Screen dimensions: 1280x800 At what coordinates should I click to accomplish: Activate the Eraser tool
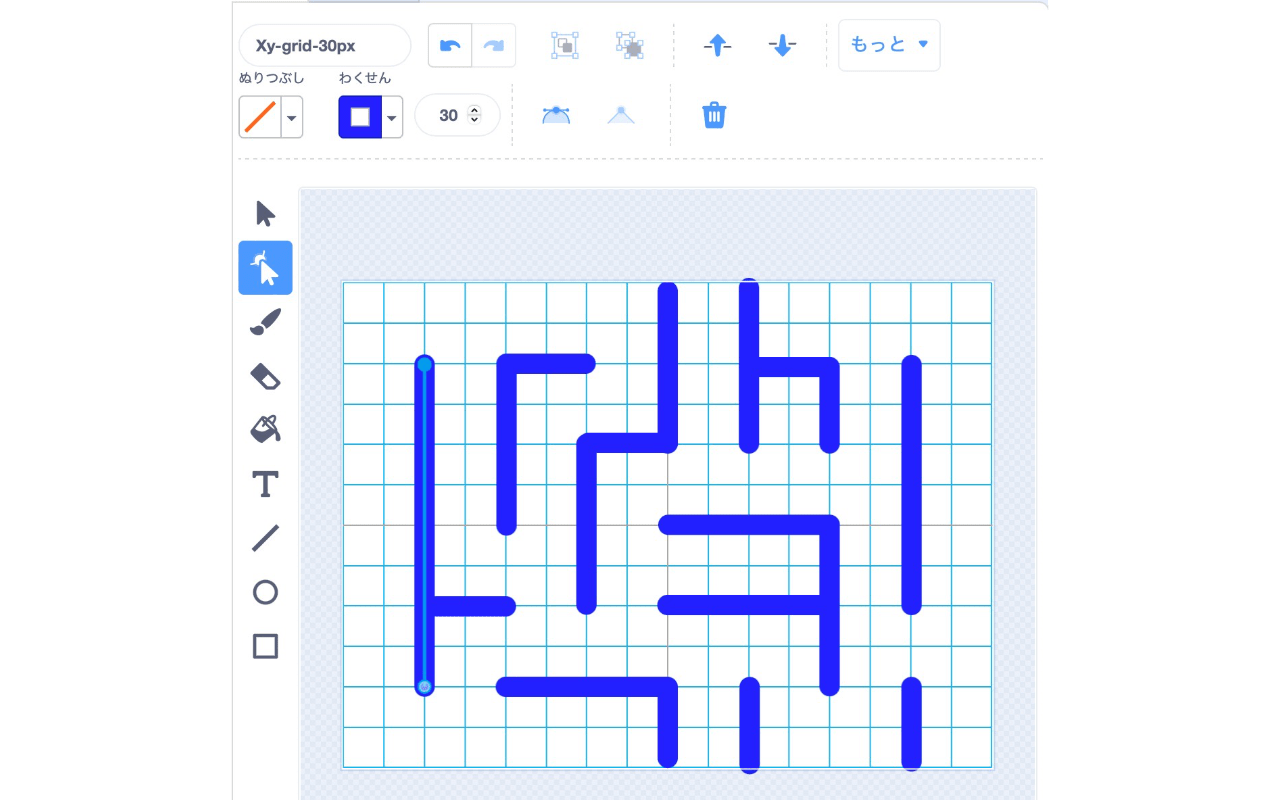coord(265,376)
